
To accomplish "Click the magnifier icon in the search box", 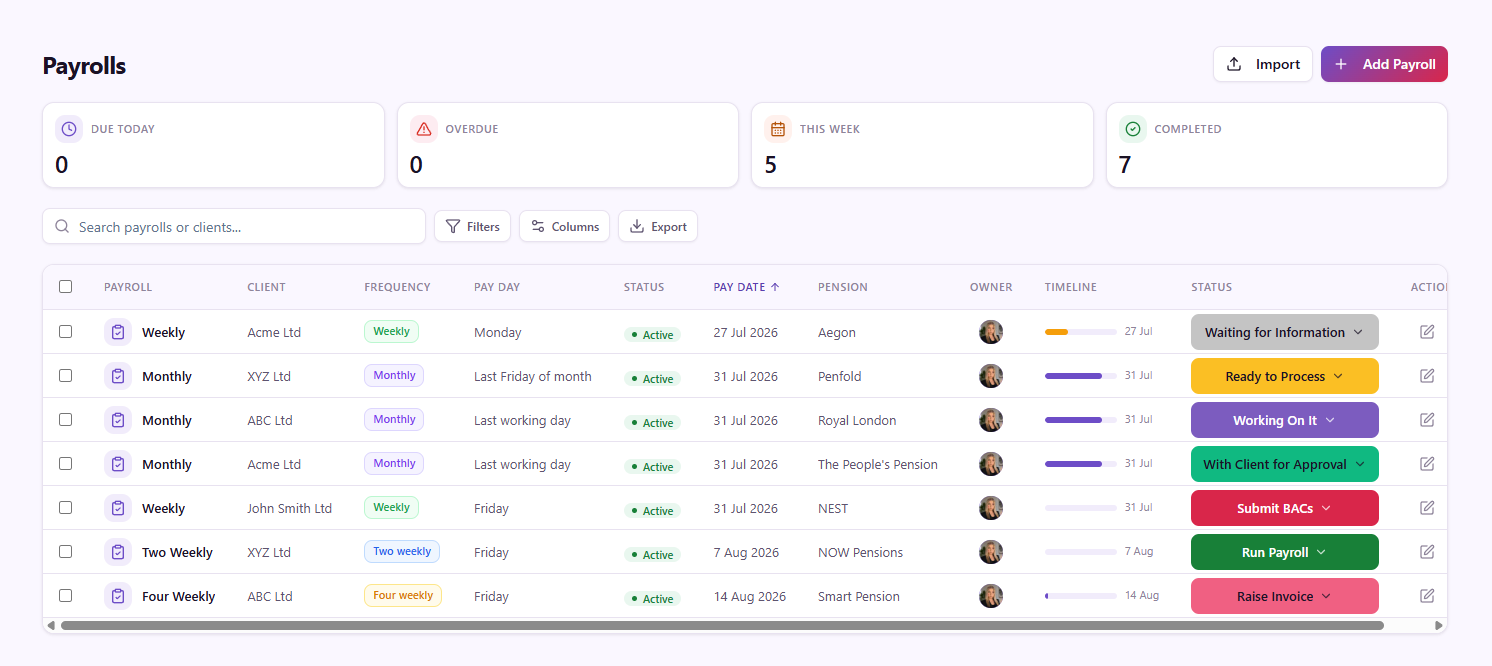I will click(x=63, y=227).
